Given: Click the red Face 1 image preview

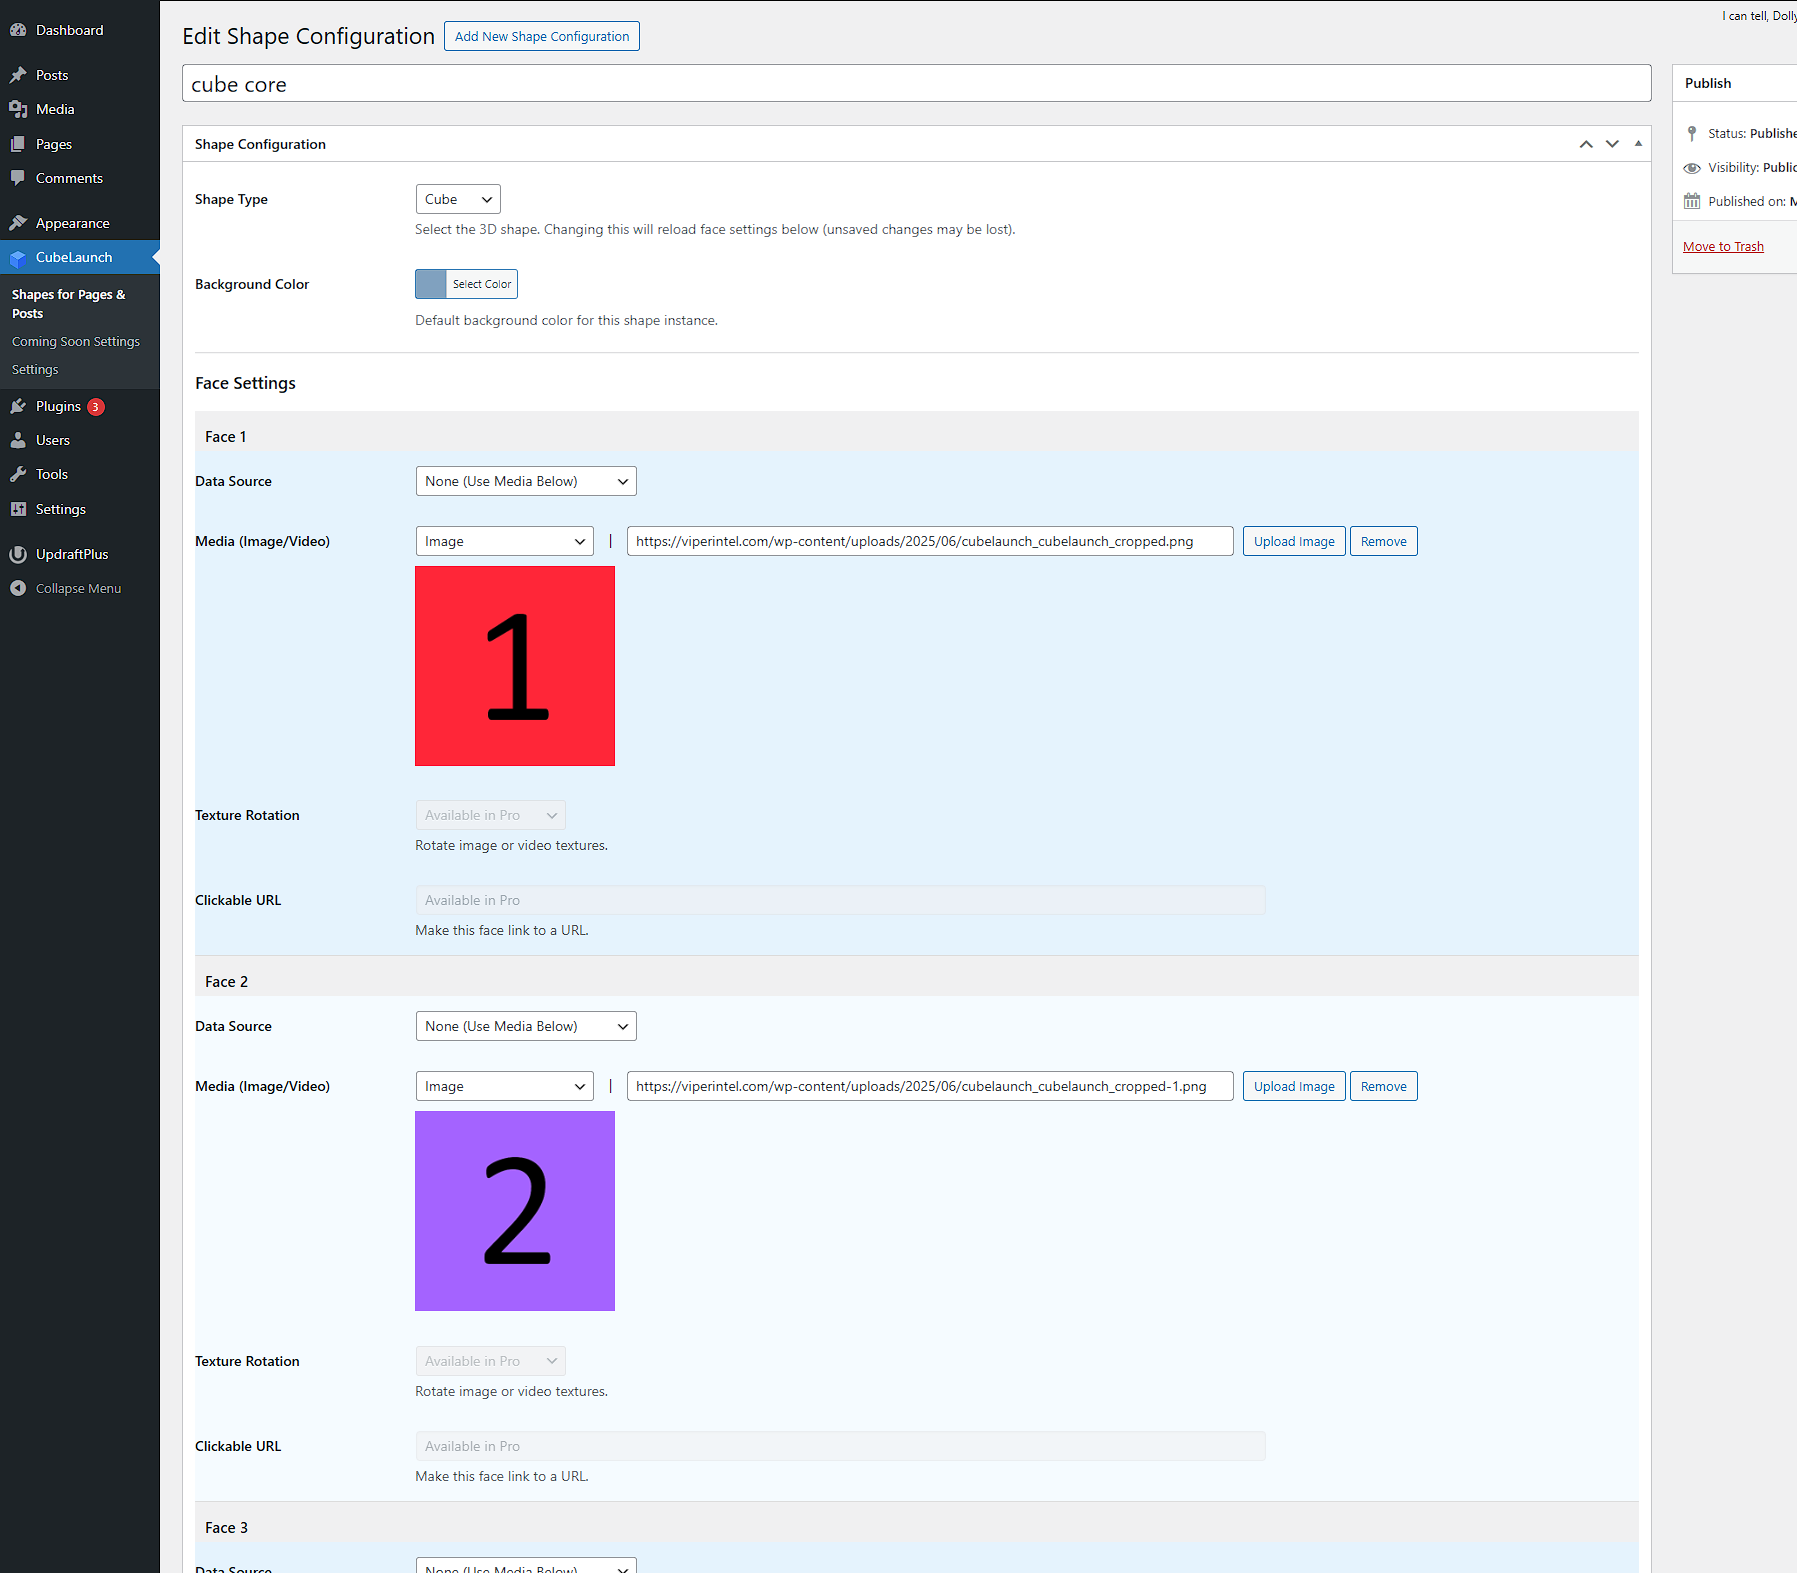Looking at the screenshot, I should tap(515, 666).
